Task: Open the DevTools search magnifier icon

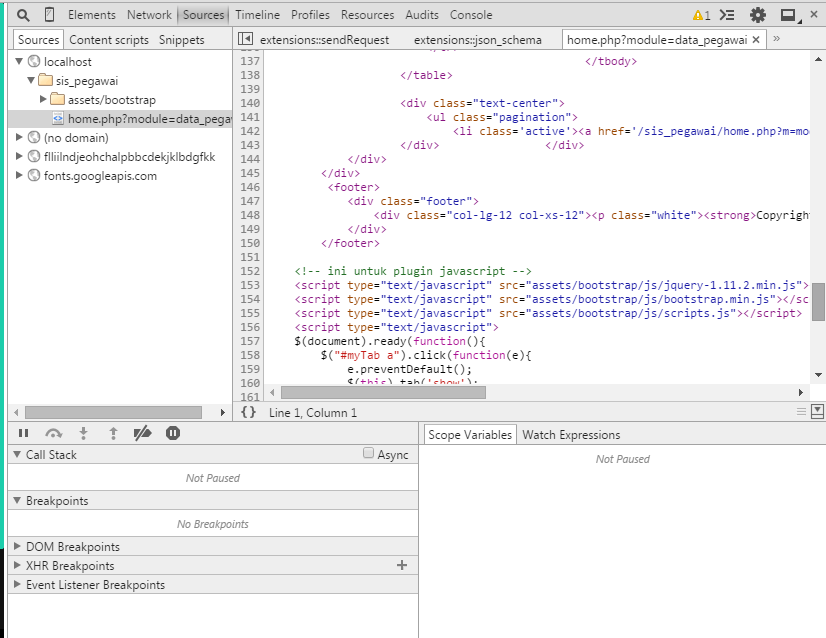Action: click(x=23, y=15)
